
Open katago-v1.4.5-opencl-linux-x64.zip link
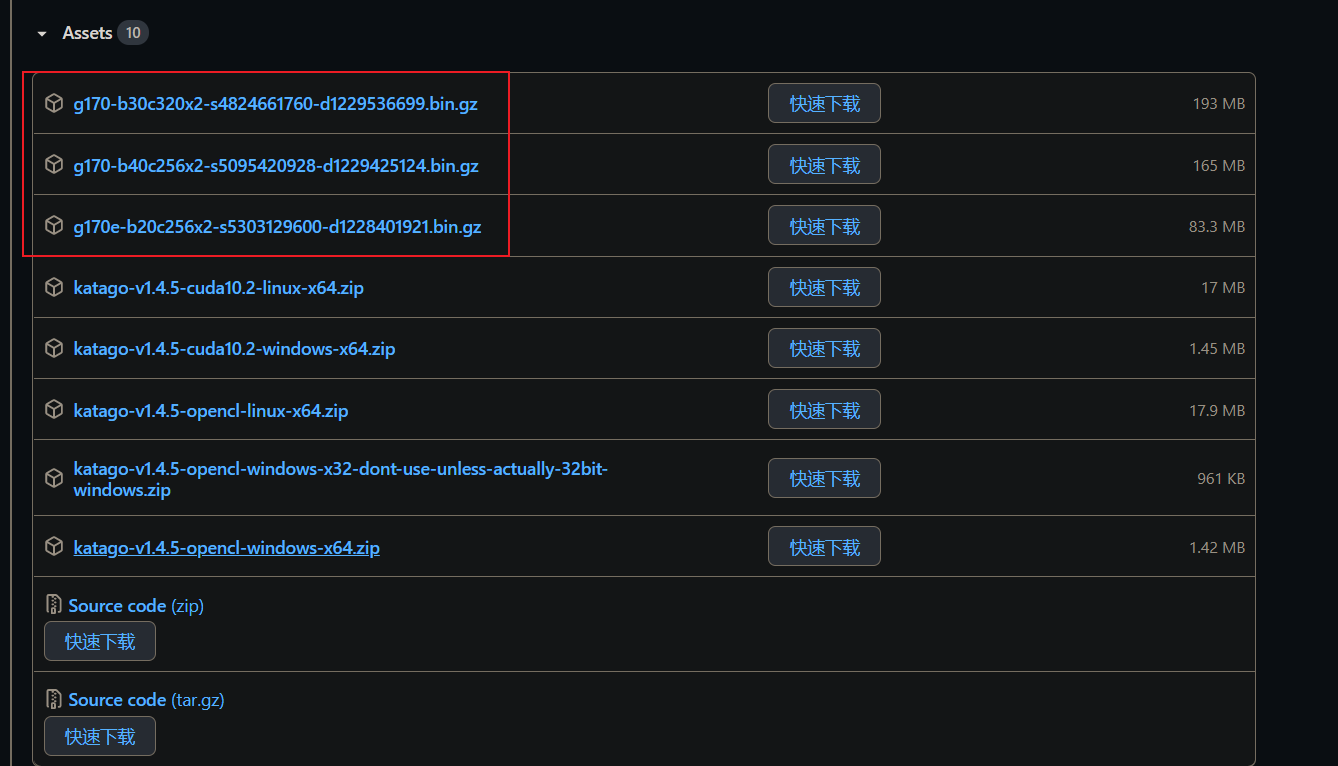click(x=211, y=410)
